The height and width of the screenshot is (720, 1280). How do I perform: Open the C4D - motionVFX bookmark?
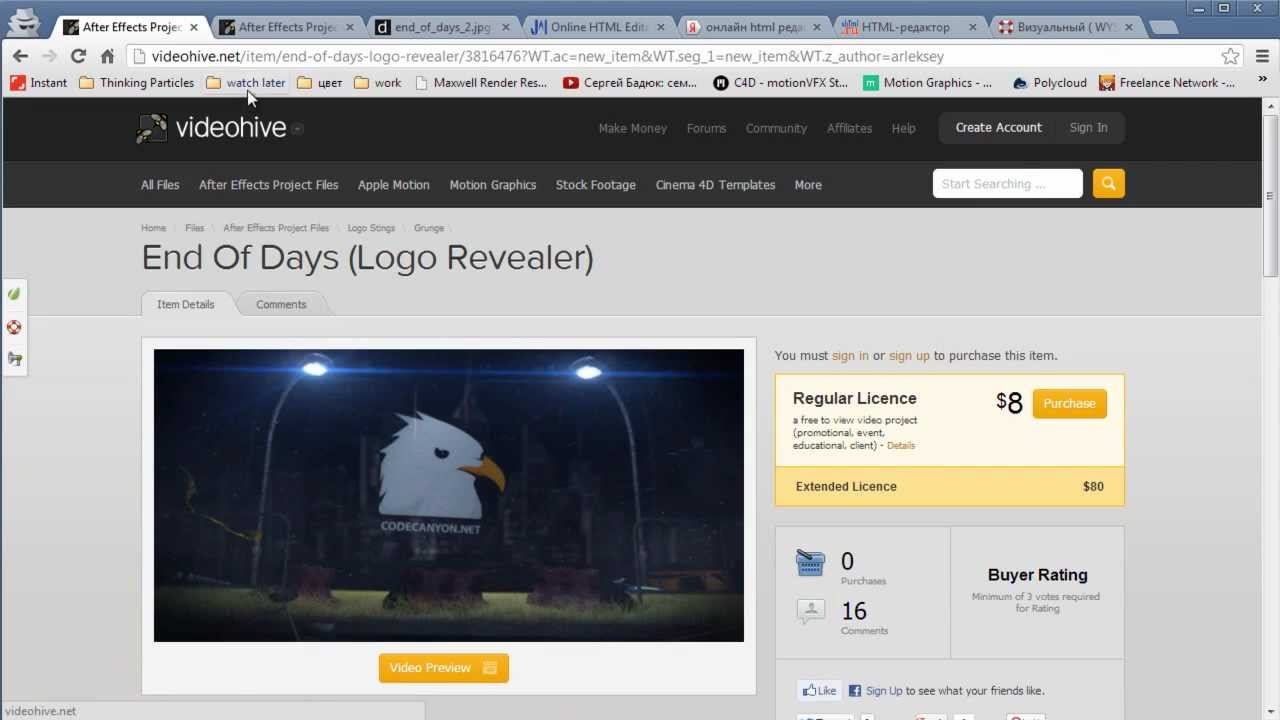click(x=781, y=83)
